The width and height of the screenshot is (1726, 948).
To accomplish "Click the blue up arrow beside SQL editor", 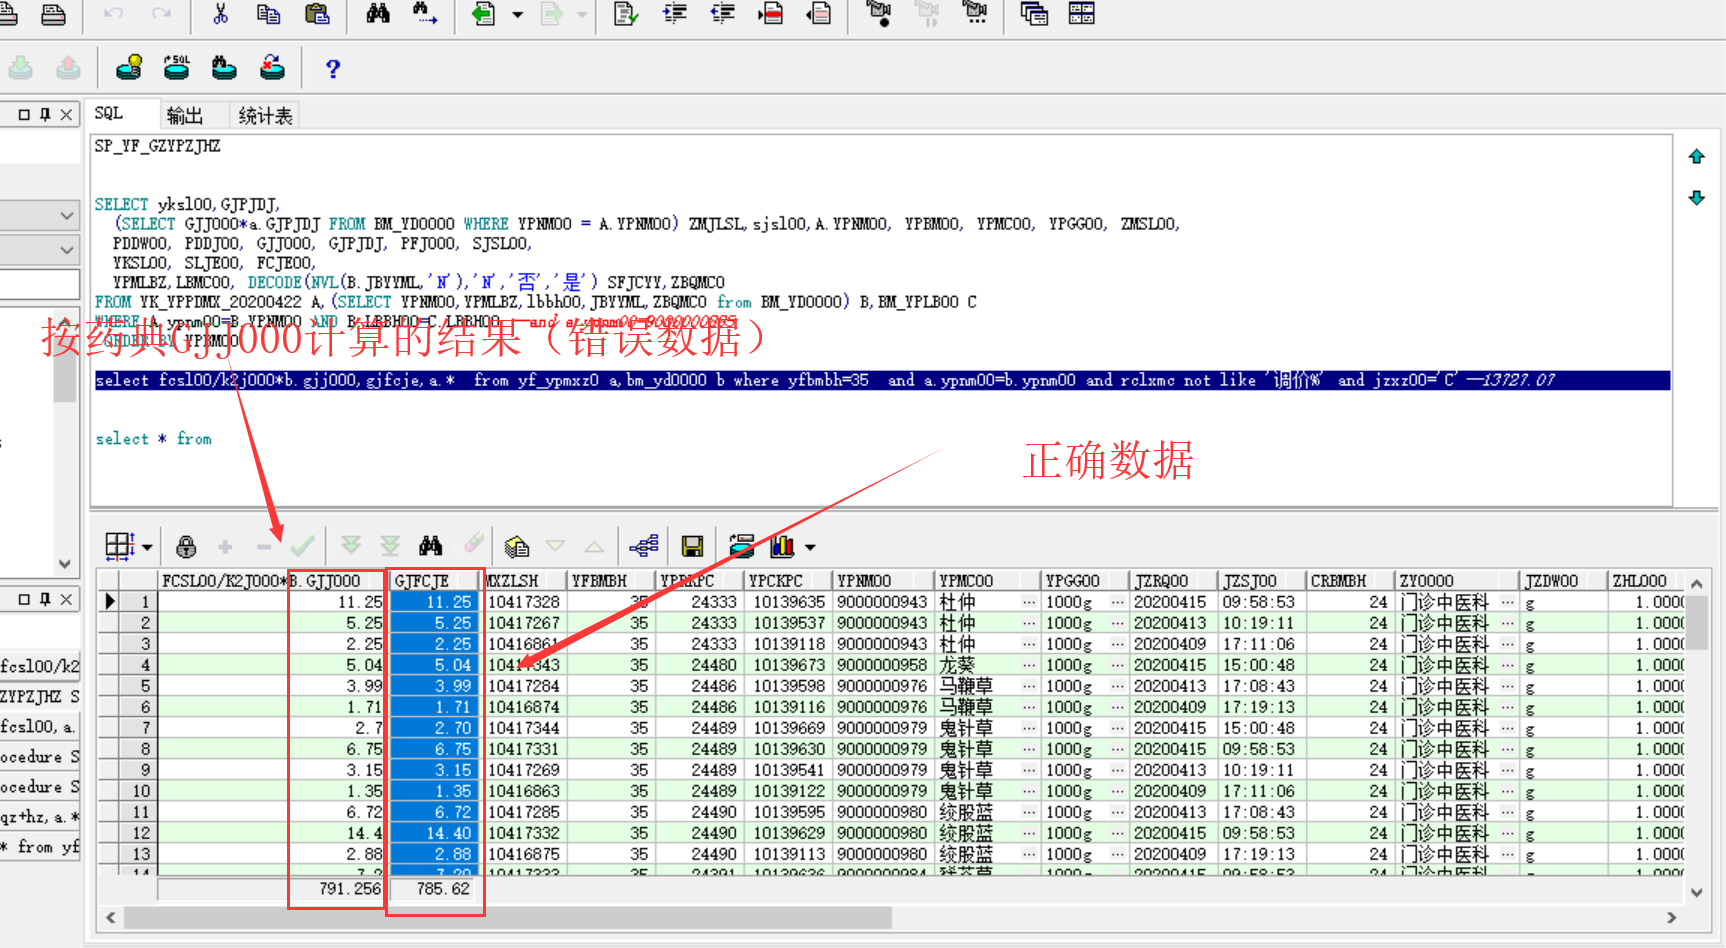I will point(1696,156).
